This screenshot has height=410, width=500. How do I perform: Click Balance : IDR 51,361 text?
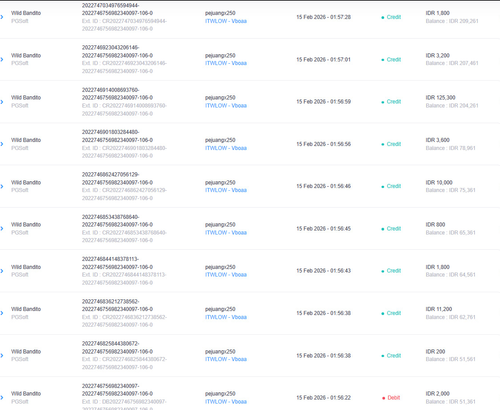click(450, 402)
